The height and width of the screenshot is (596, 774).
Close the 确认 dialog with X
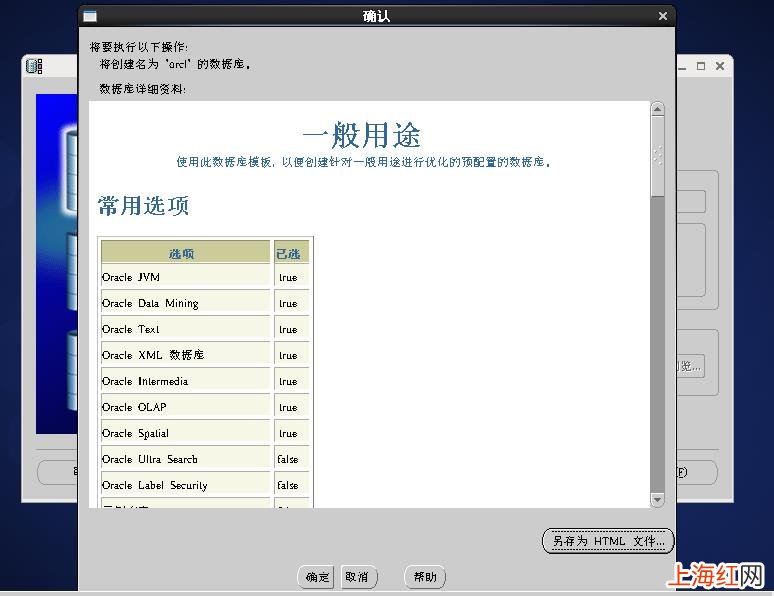pyautogui.click(x=663, y=16)
